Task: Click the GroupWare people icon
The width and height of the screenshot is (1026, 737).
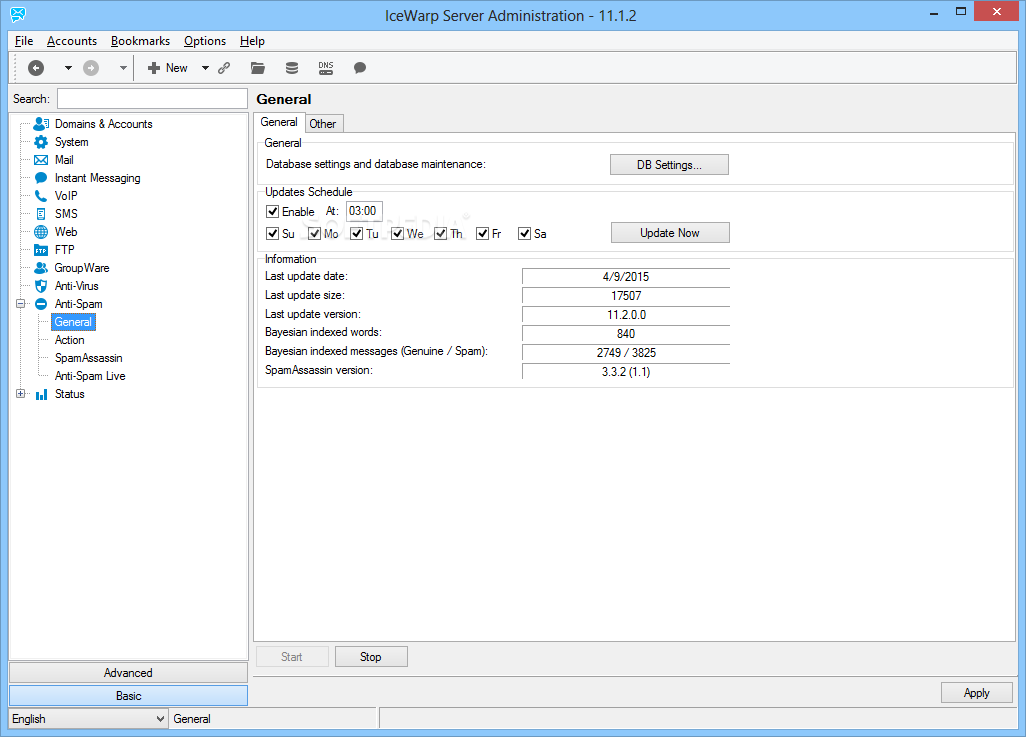Action: tap(41, 268)
